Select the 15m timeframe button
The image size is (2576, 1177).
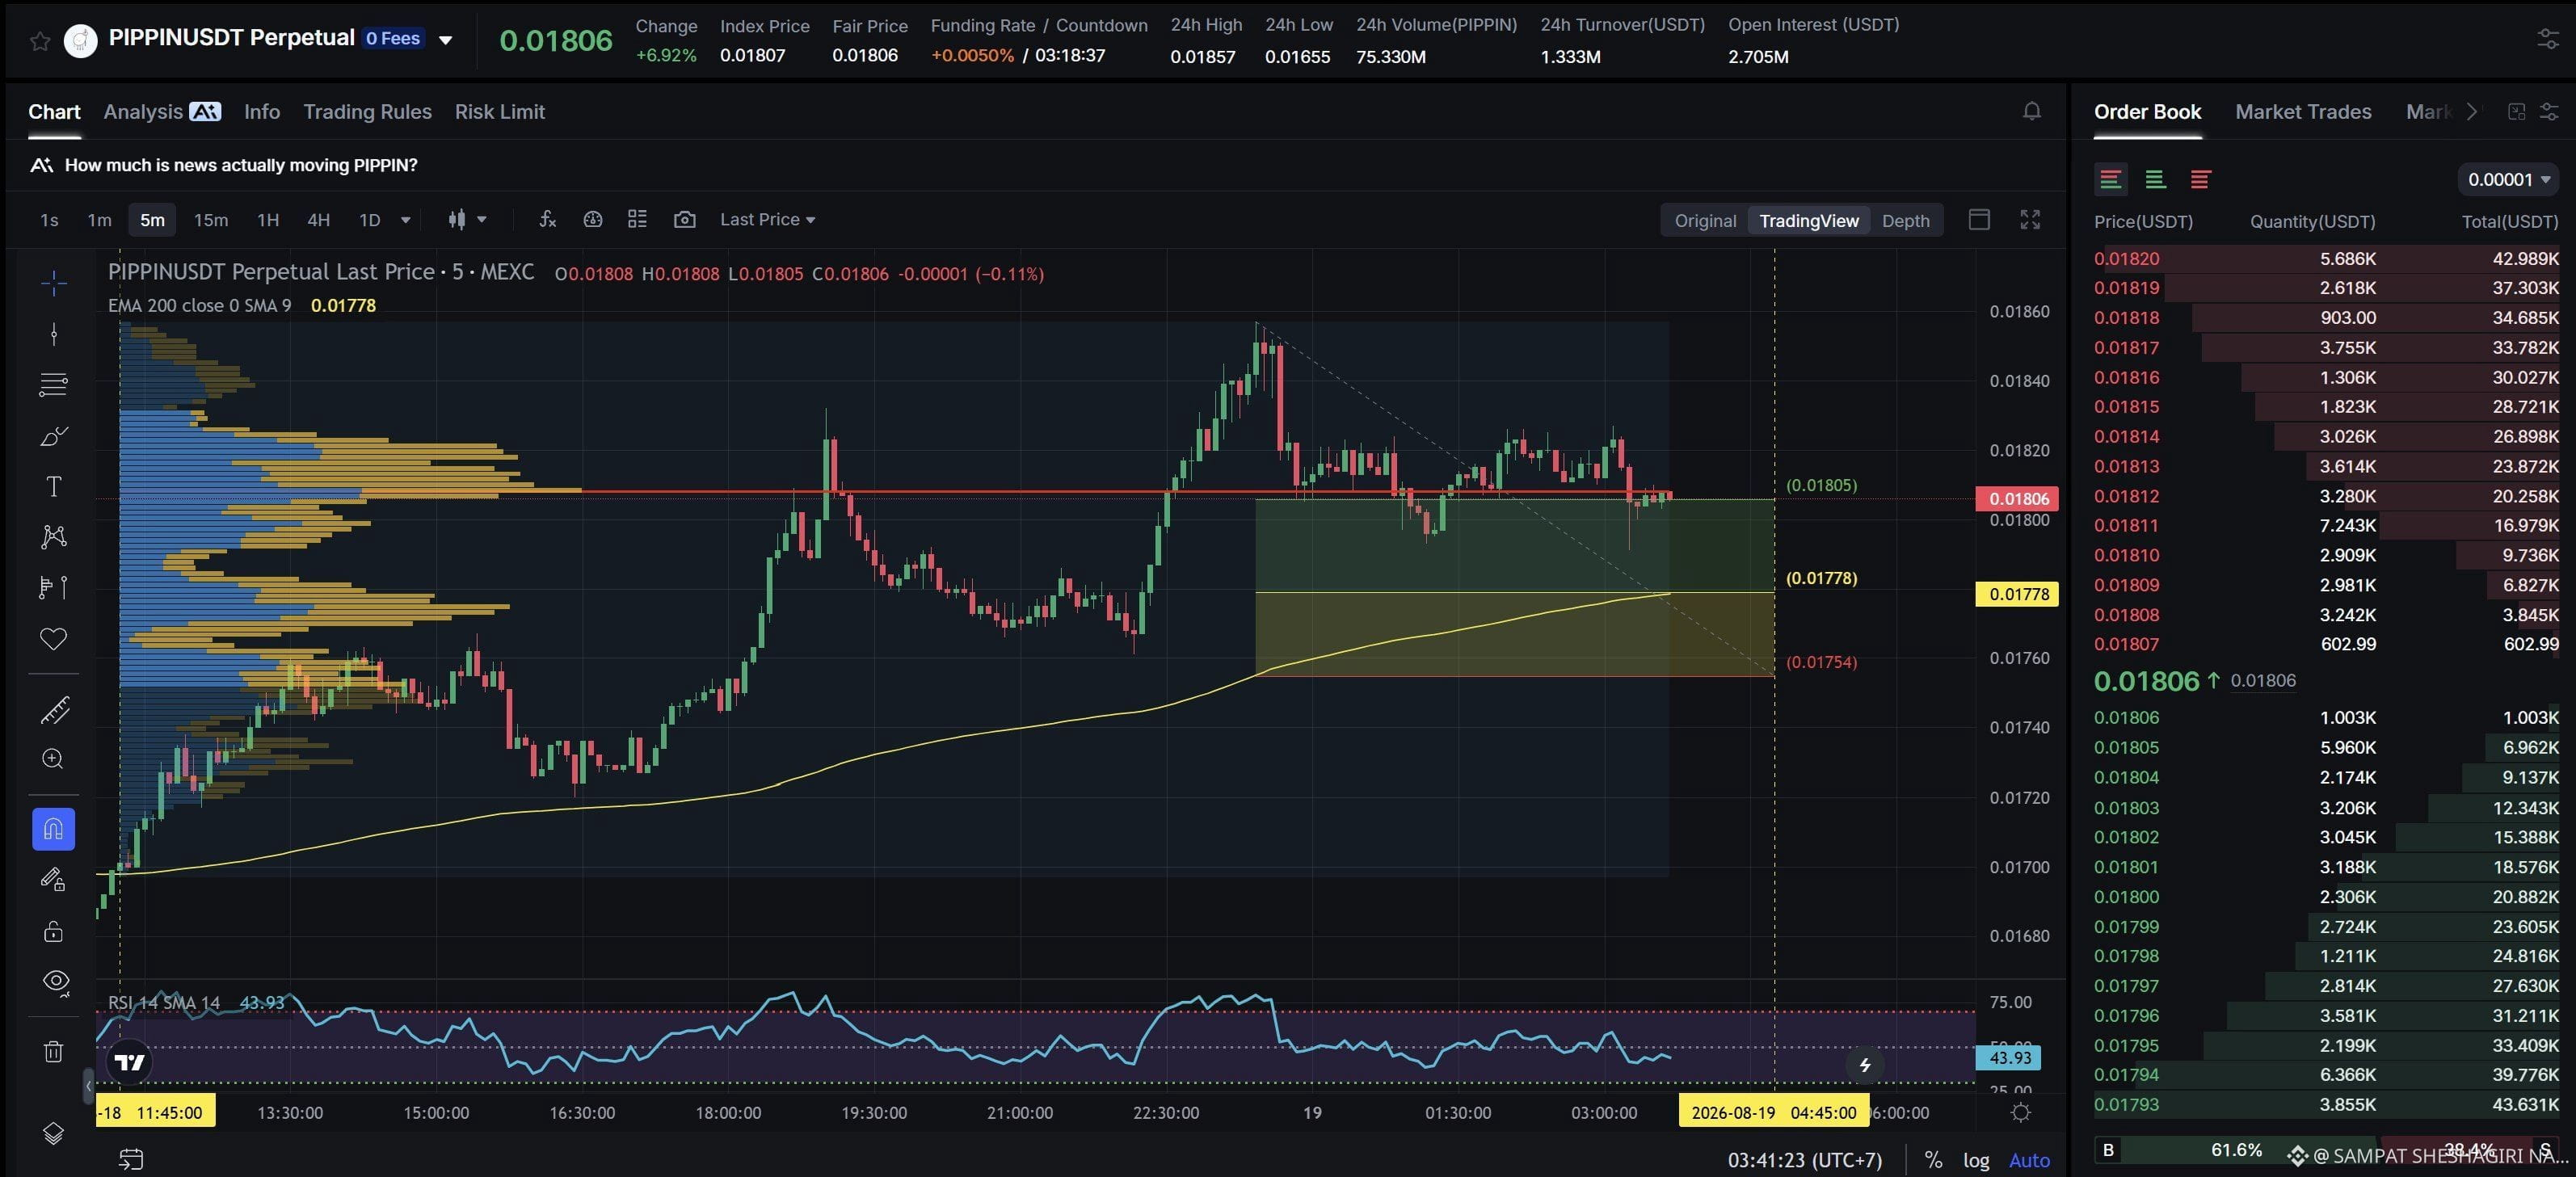click(210, 220)
